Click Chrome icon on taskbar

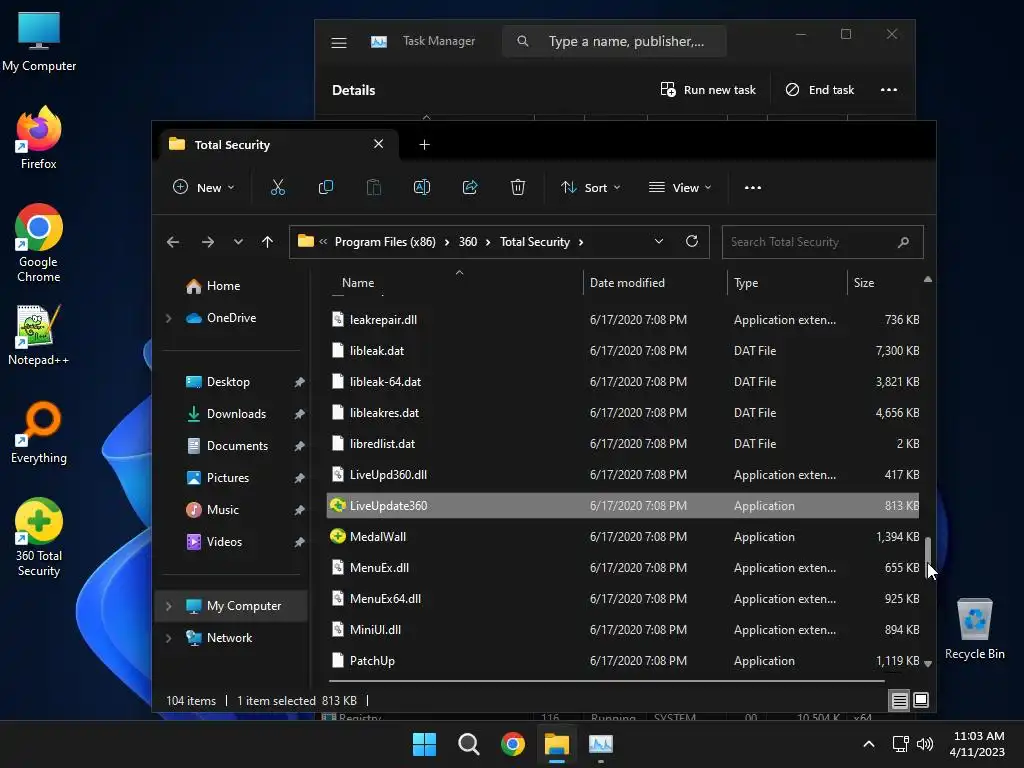click(x=513, y=744)
